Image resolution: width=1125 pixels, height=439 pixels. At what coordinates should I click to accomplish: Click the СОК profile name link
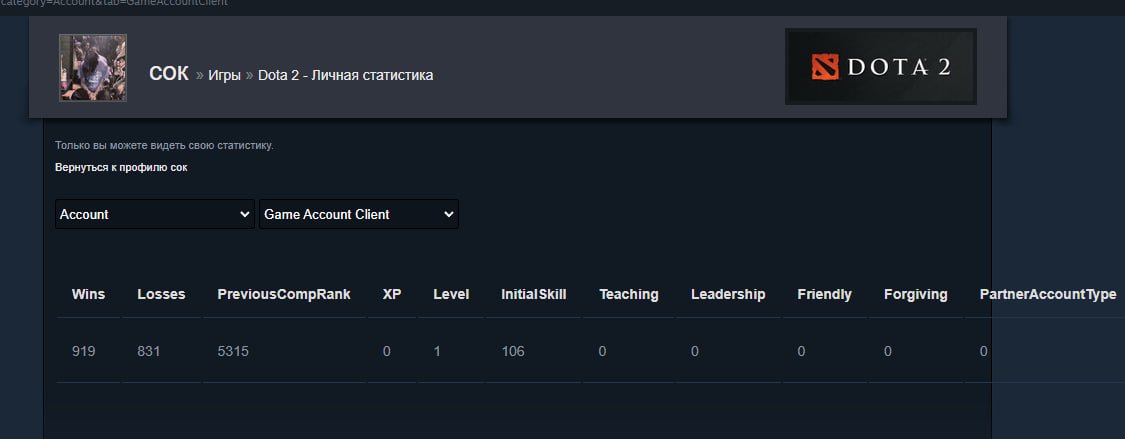pos(168,74)
